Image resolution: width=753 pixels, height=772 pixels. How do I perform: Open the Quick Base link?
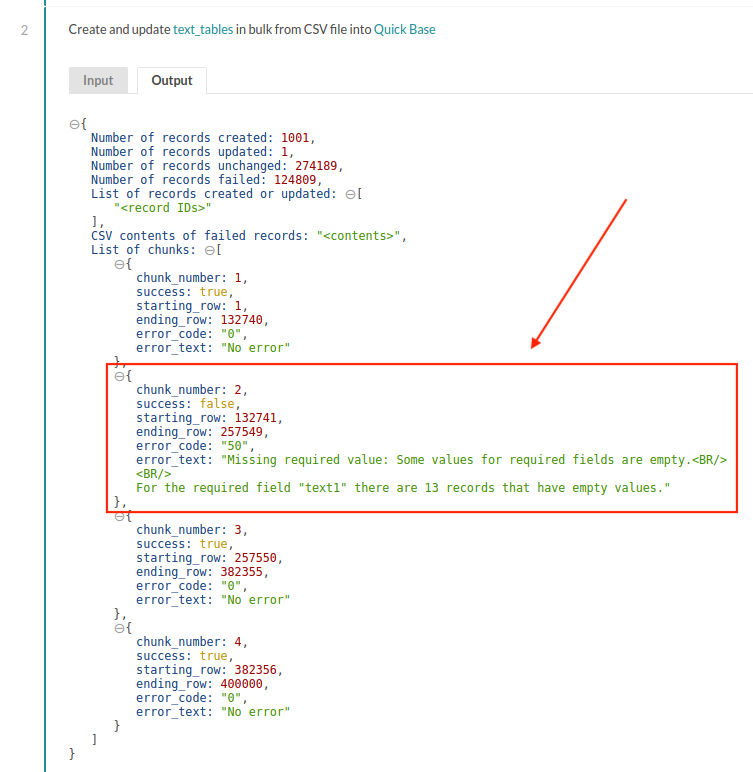point(405,29)
